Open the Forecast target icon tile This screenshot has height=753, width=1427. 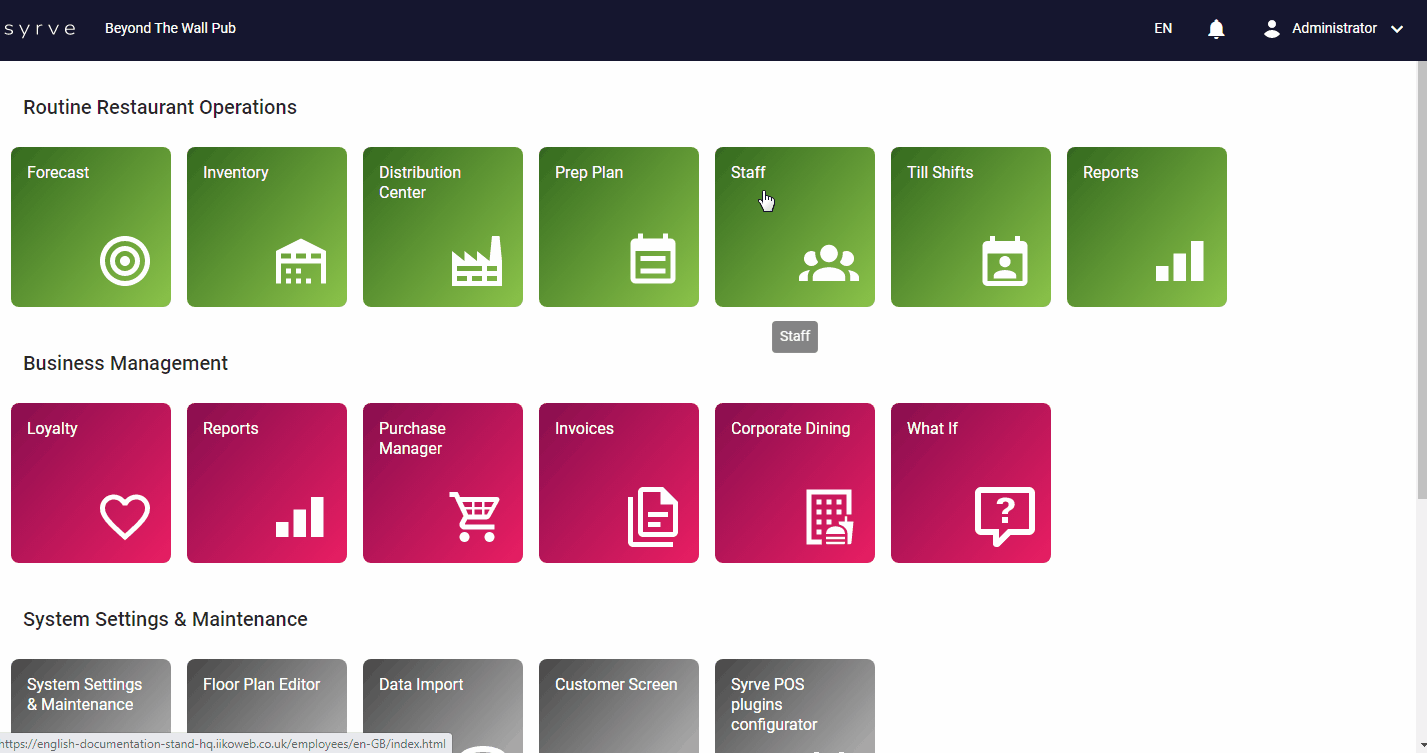125,262
